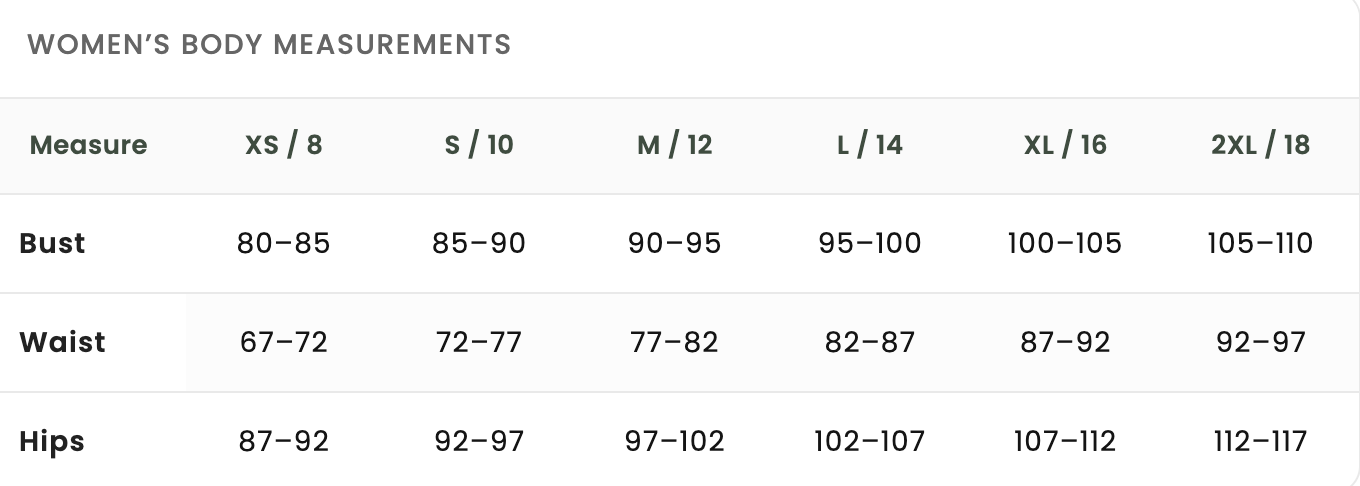Select the S / 10 size header
The image size is (1360, 486).
(x=479, y=145)
